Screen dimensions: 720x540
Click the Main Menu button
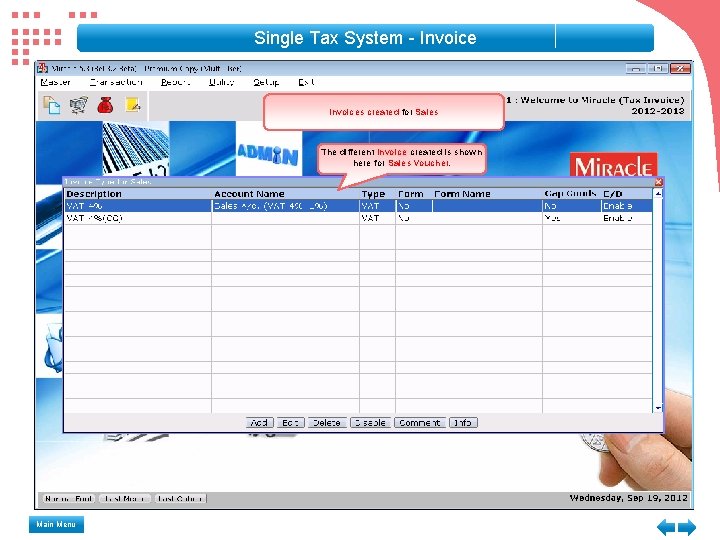[56, 524]
